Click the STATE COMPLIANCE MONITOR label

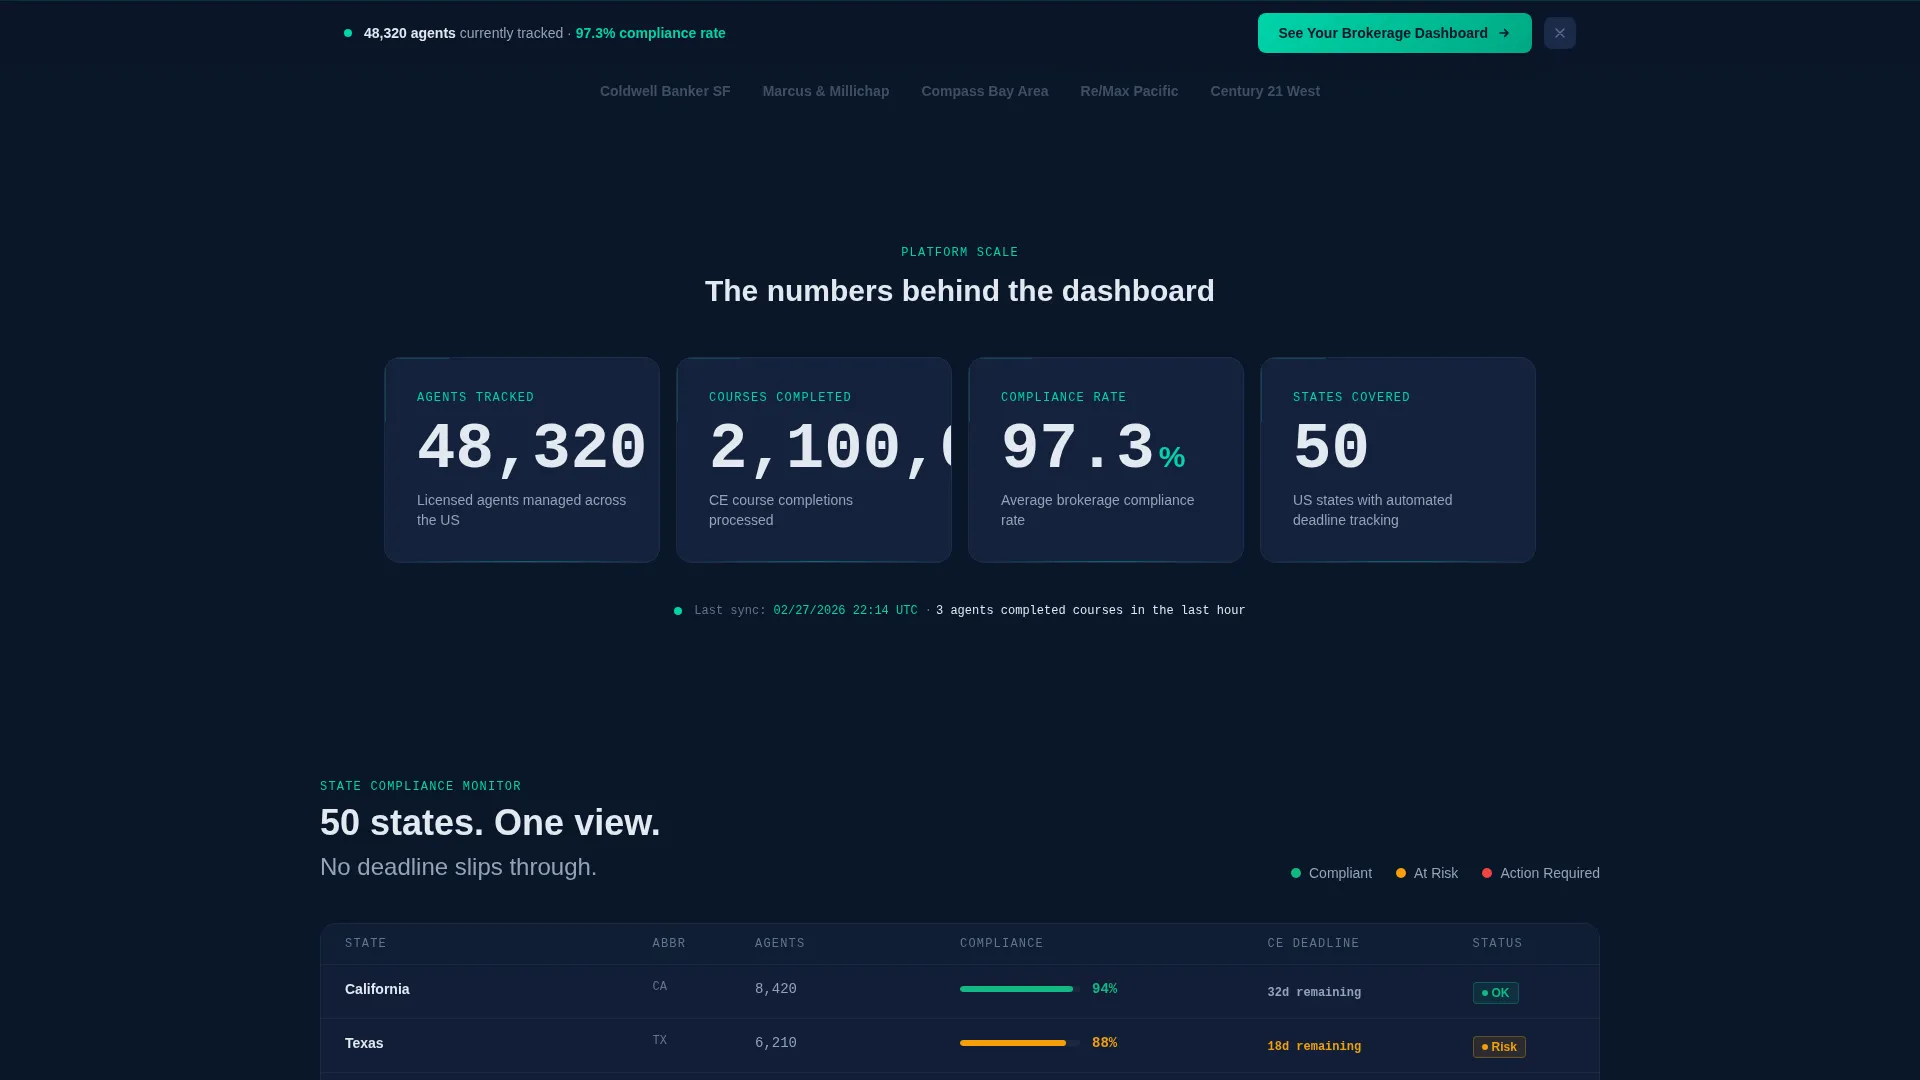click(x=420, y=786)
